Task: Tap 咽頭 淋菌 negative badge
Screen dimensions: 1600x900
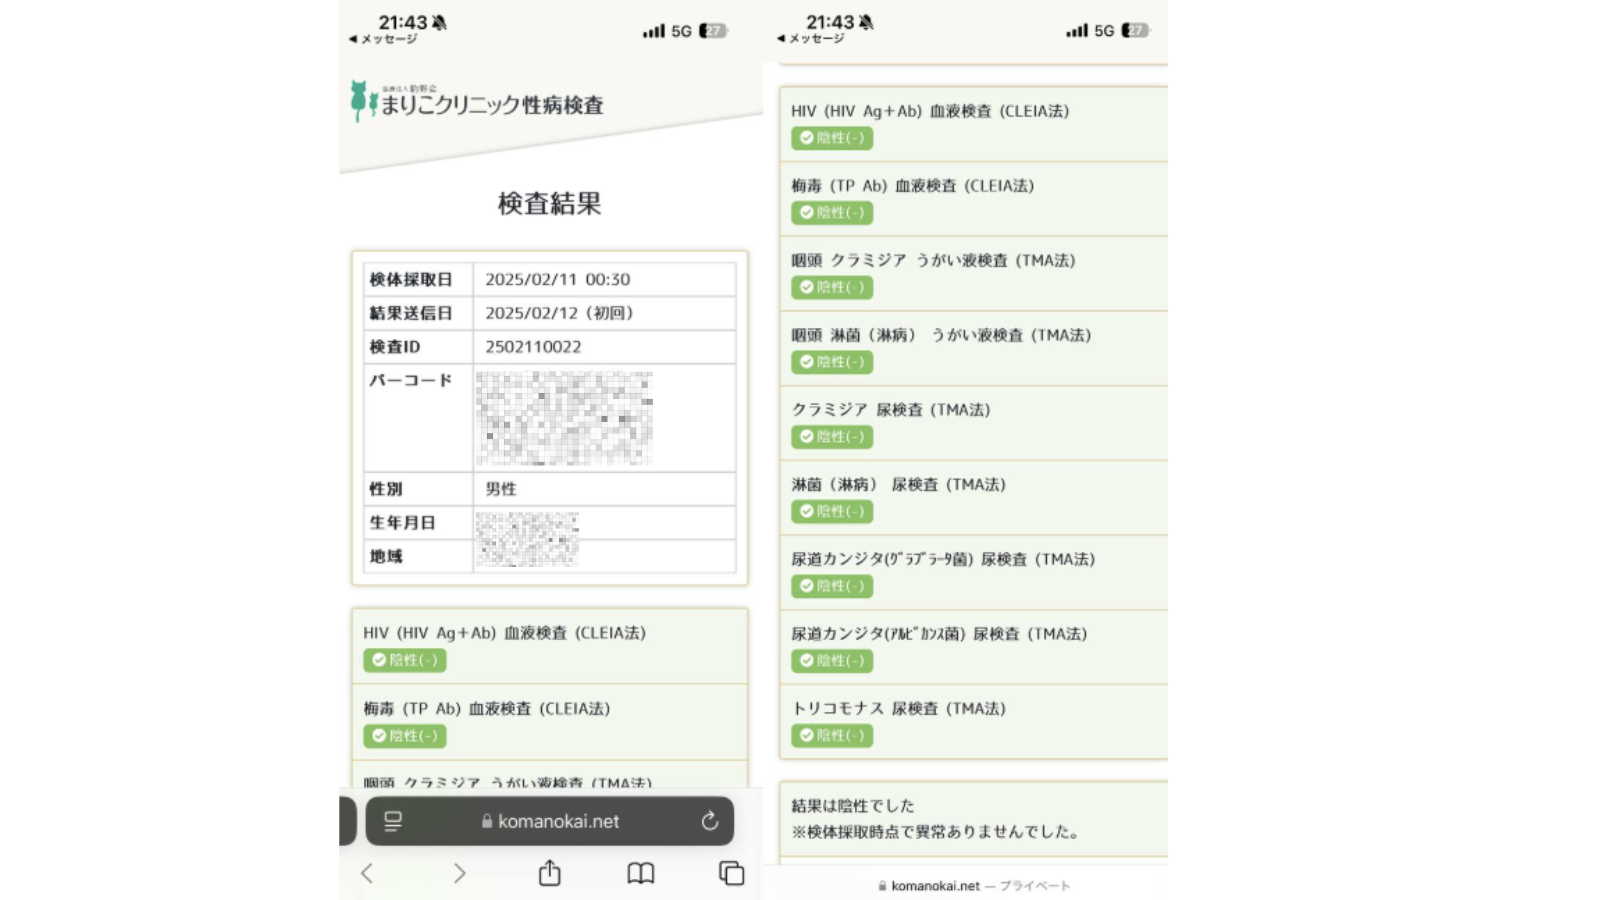Action: [x=832, y=362]
